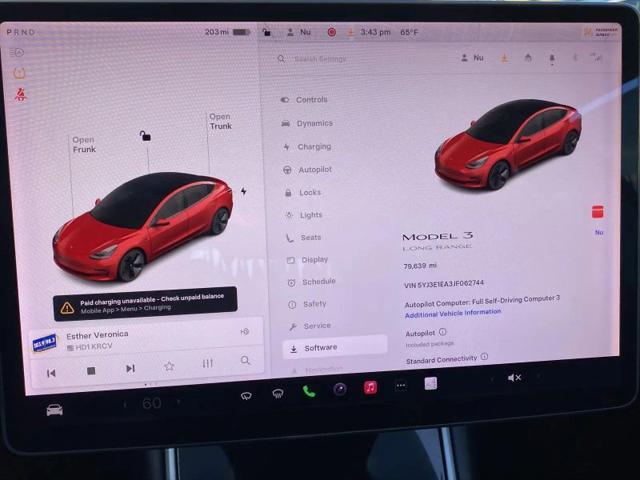Tap the charge port lightning bolt icon
Viewport: 640px width, 480px height.
pos(244,191)
